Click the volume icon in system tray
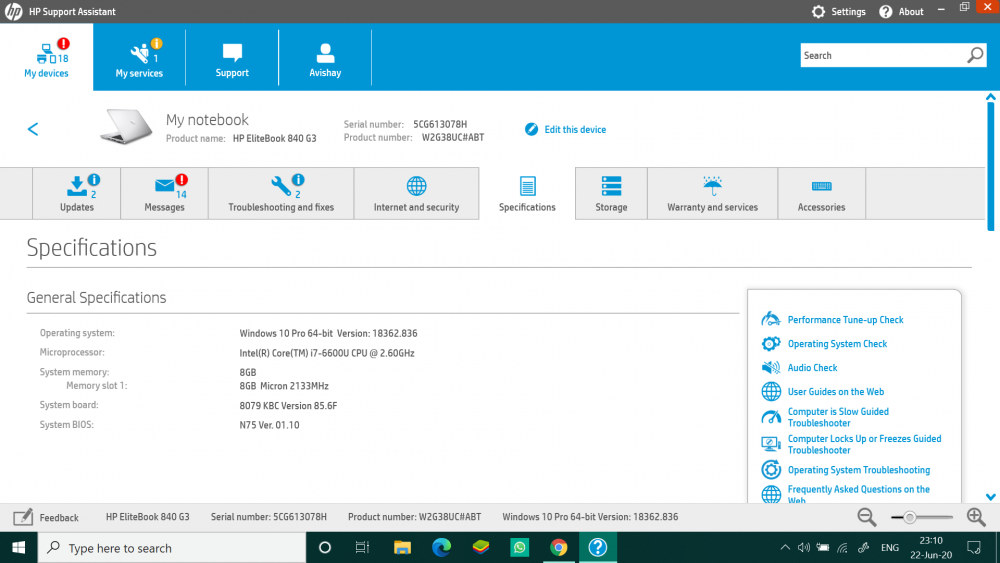The image size is (1000, 563). 804,548
